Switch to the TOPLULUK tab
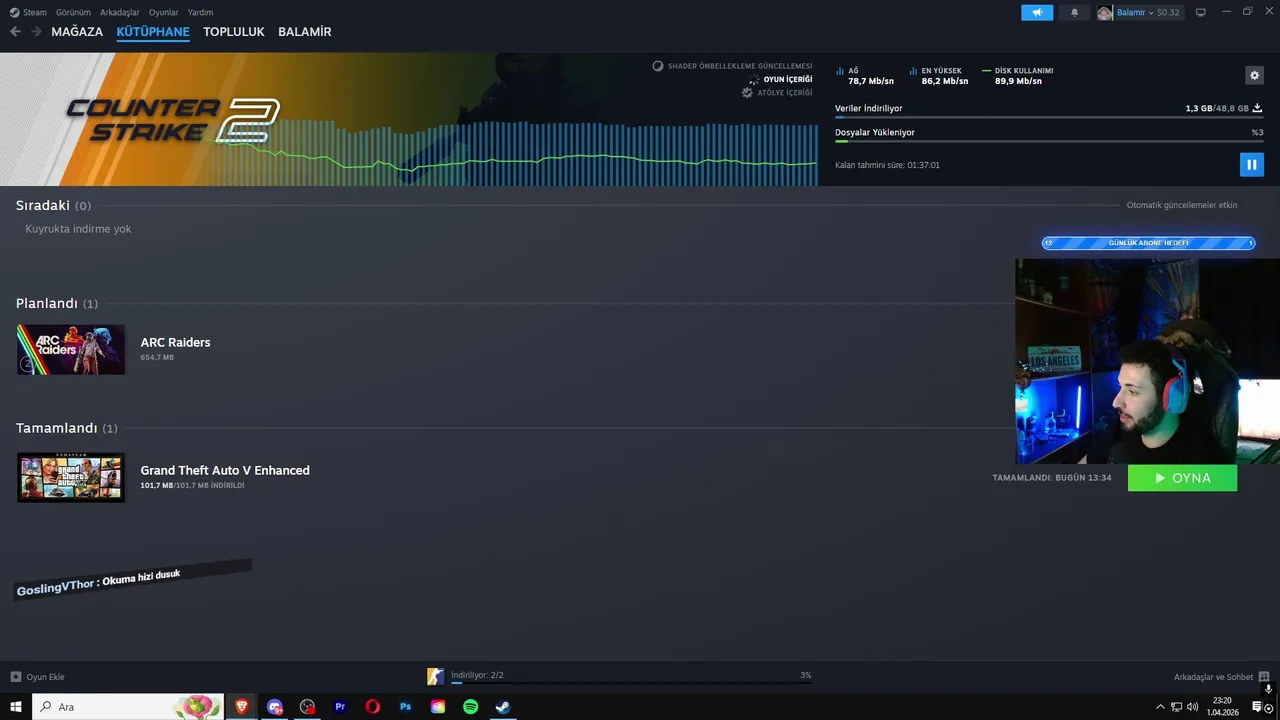The width and height of the screenshot is (1280, 720). point(234,32)
